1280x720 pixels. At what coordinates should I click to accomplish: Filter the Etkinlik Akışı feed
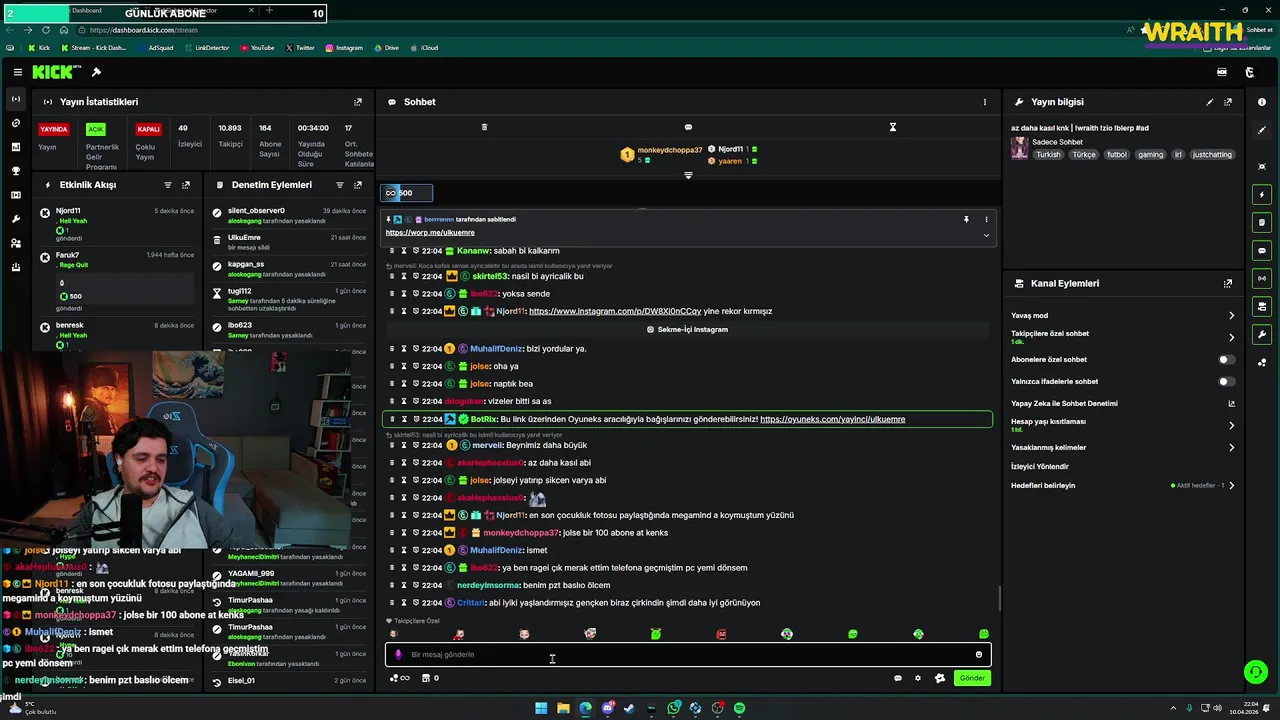(168, 185)
